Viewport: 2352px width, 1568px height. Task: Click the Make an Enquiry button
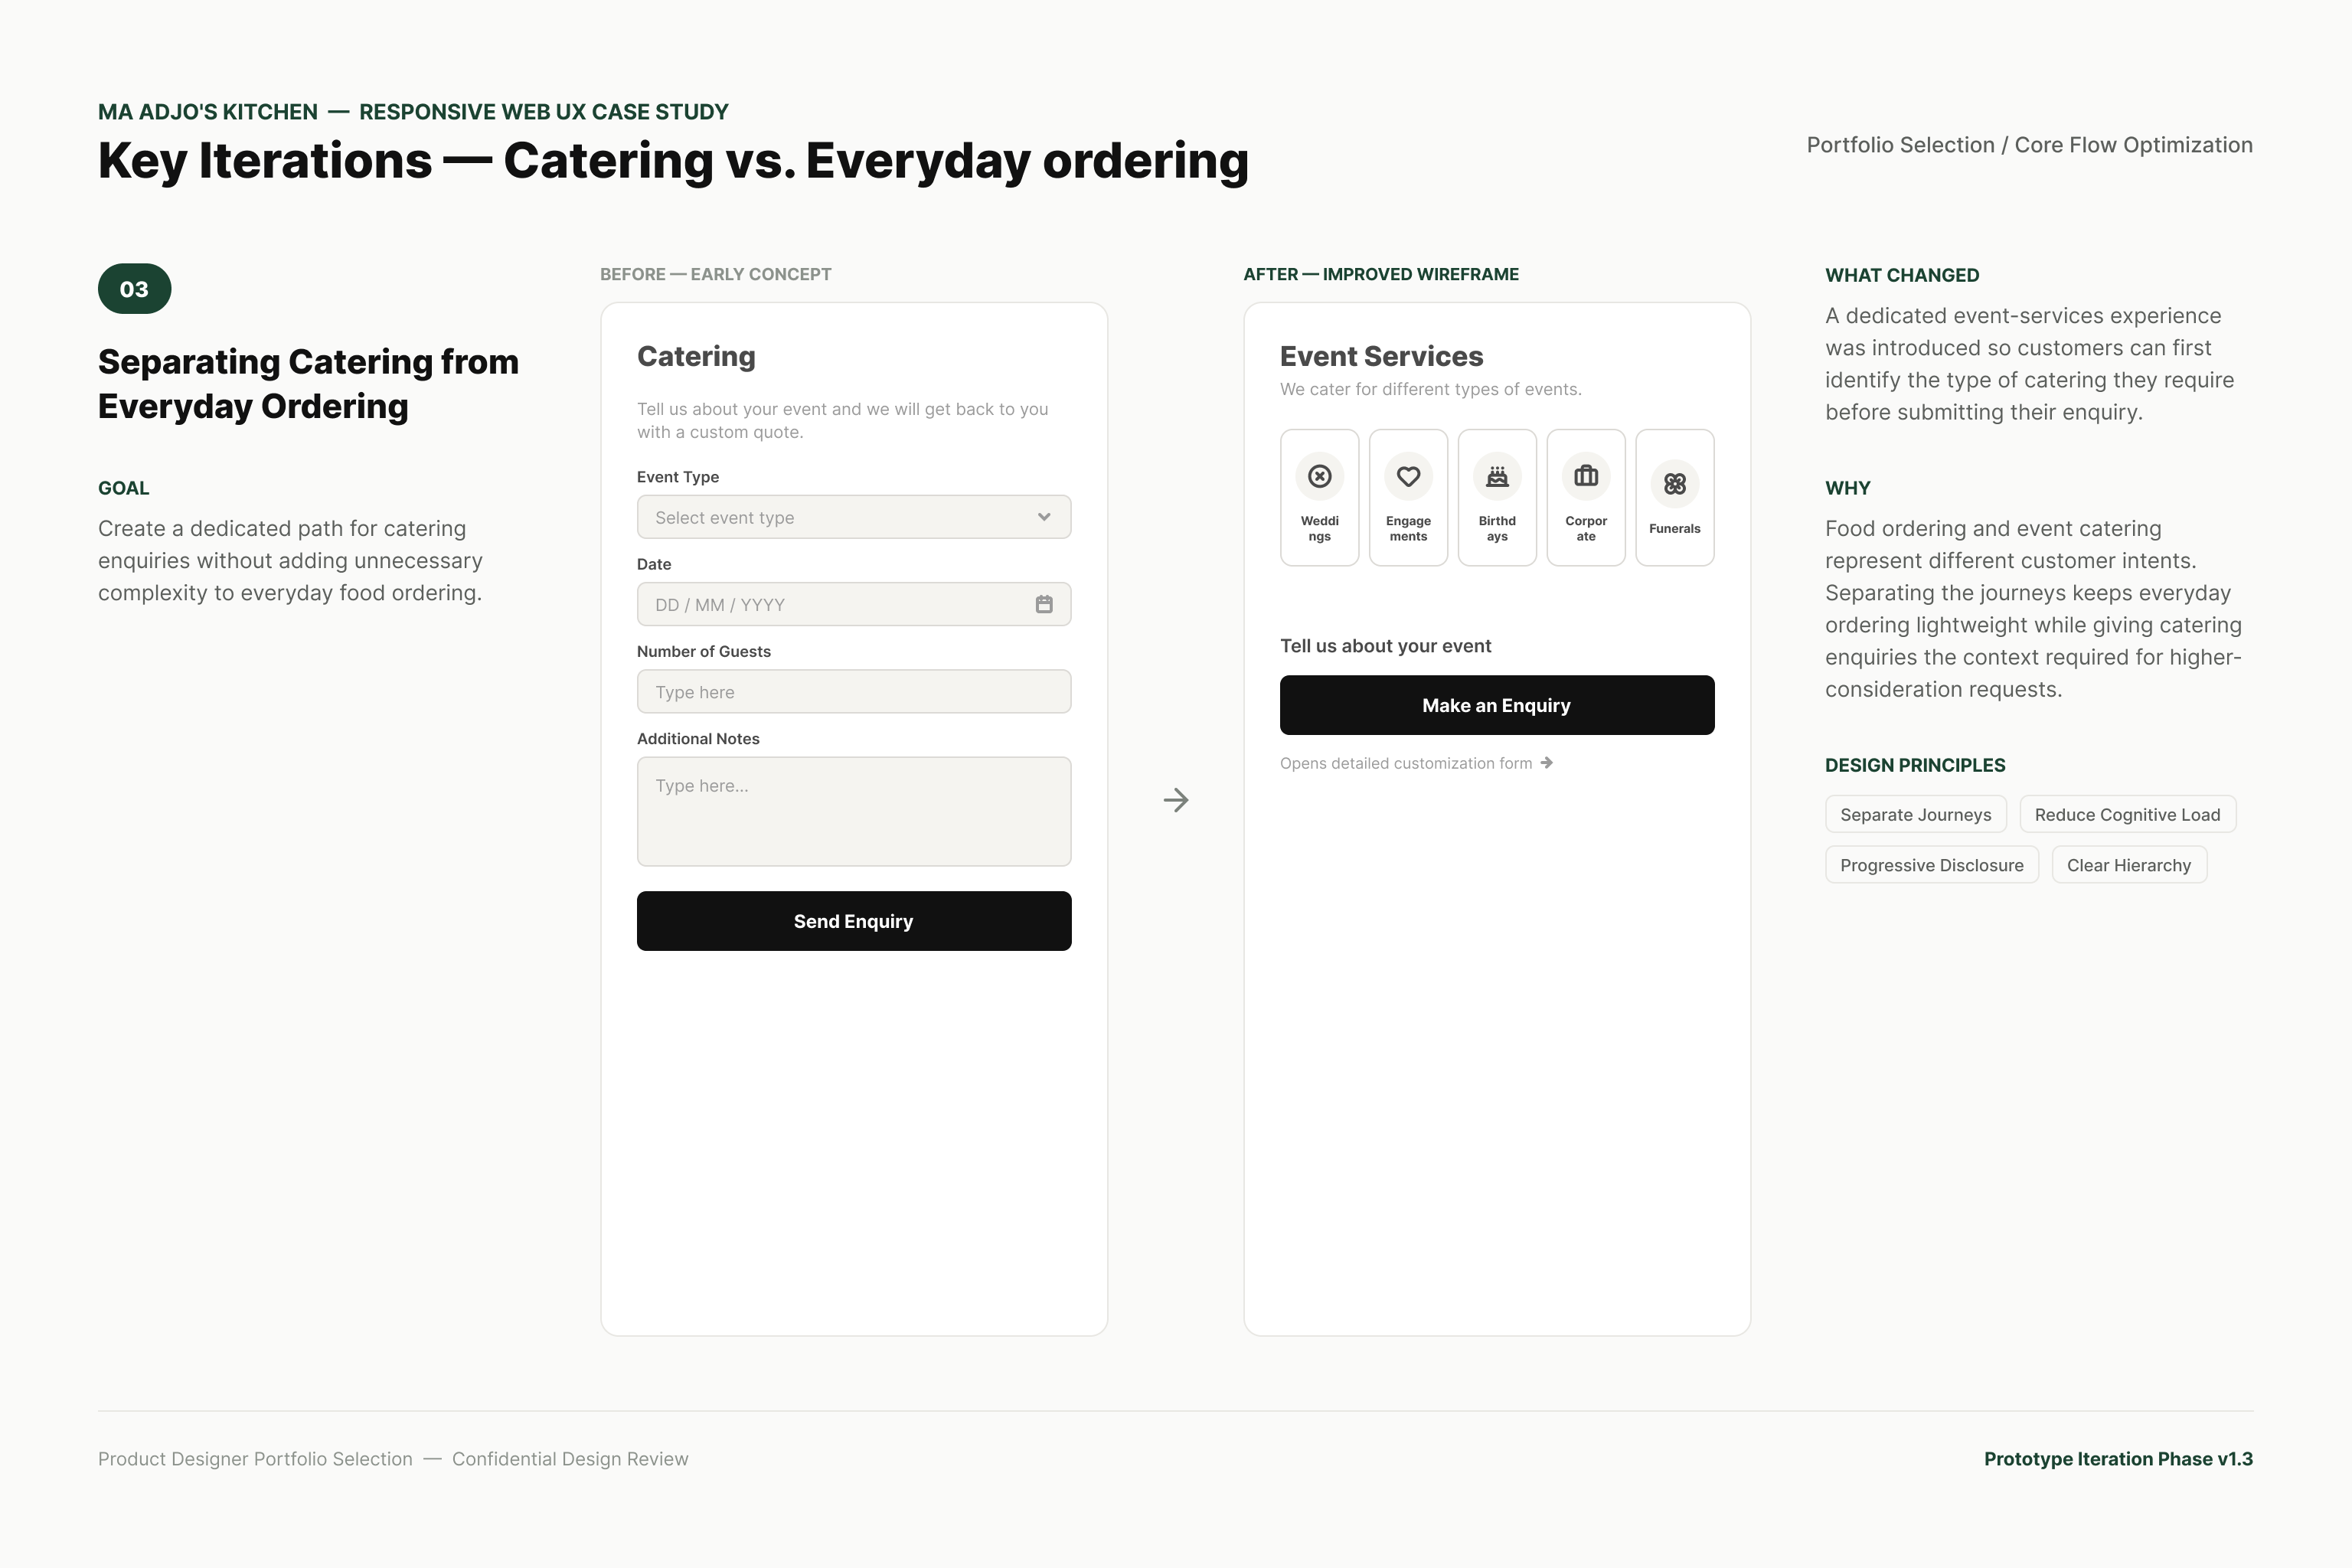point(1497,705)
